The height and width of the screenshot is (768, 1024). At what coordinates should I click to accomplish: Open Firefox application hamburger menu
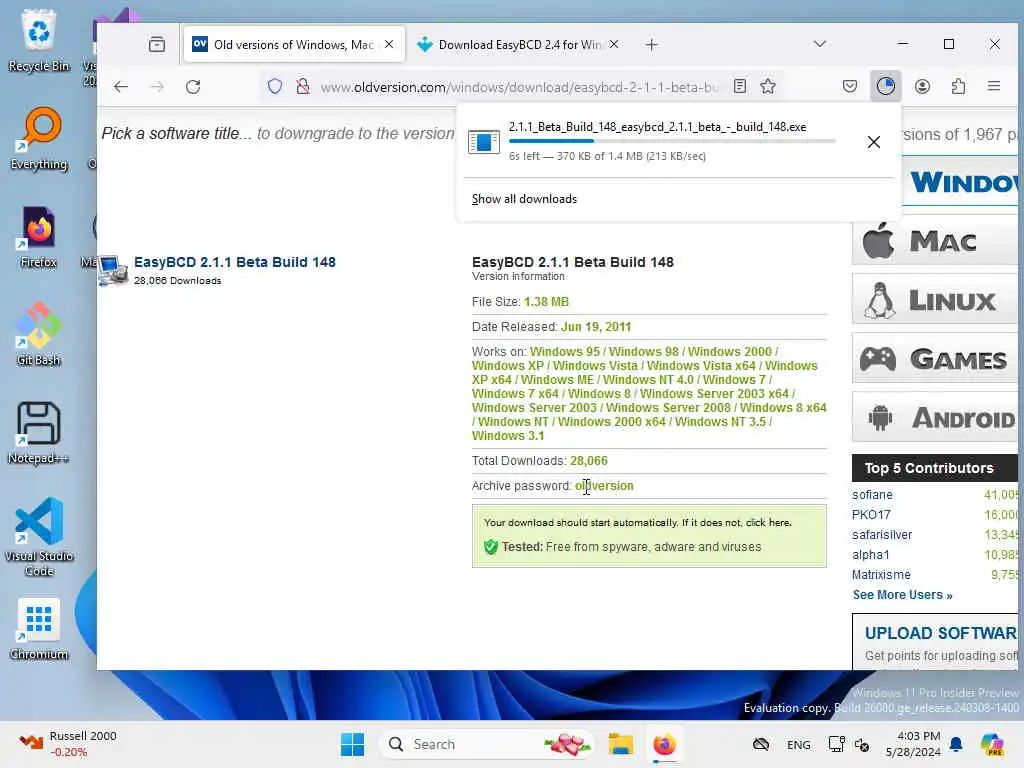click(994, 86)
